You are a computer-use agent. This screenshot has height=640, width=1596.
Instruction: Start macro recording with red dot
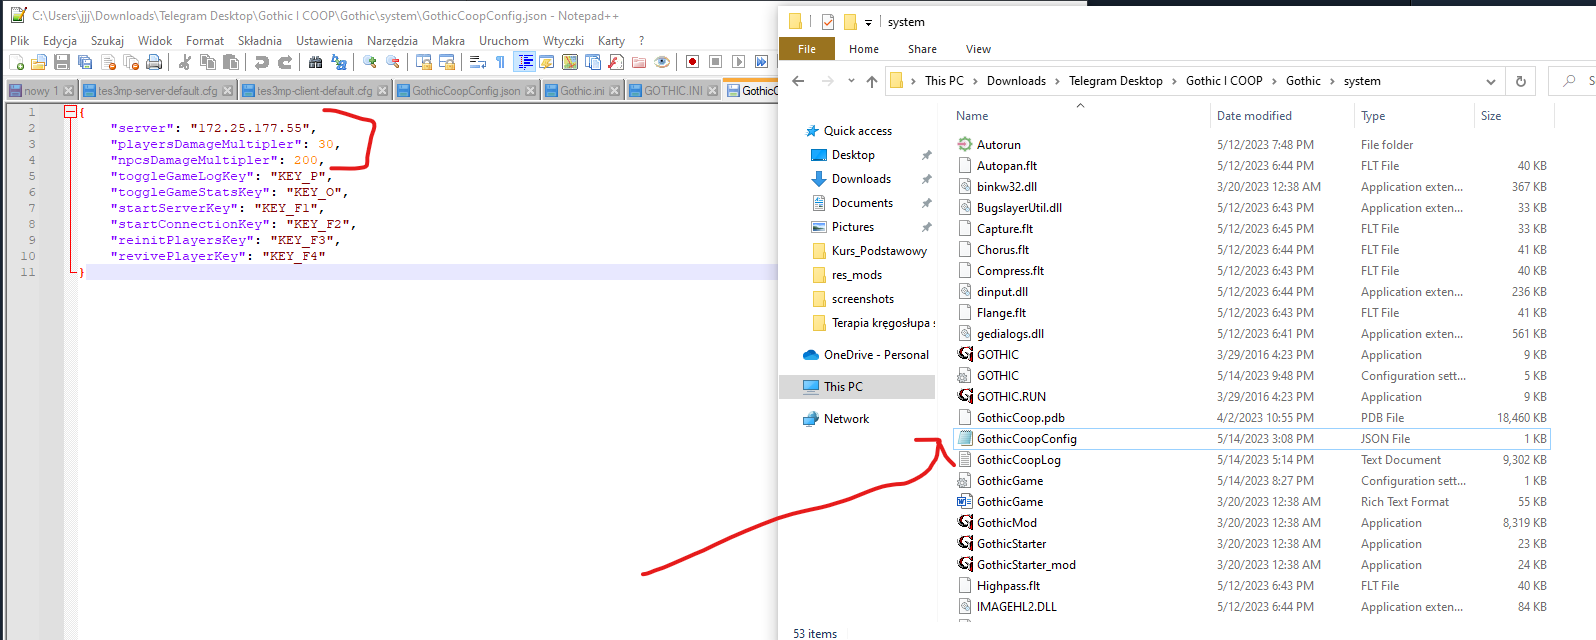coord(692,62)
